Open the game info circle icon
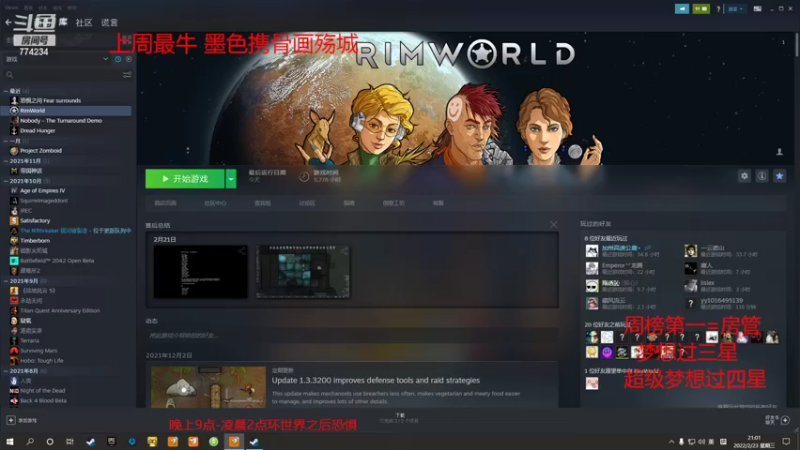800x450 pixels. click(762, 176)
